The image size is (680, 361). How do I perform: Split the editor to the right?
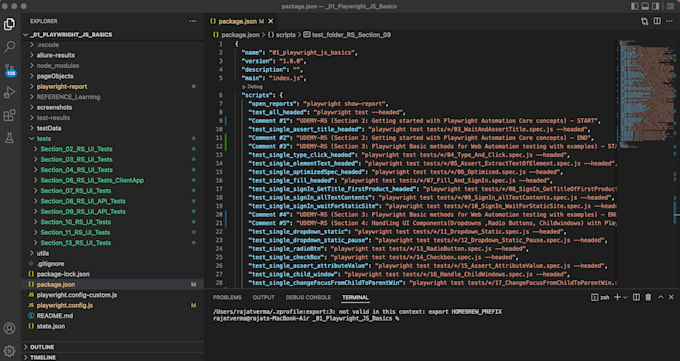(x=657, y=21)
